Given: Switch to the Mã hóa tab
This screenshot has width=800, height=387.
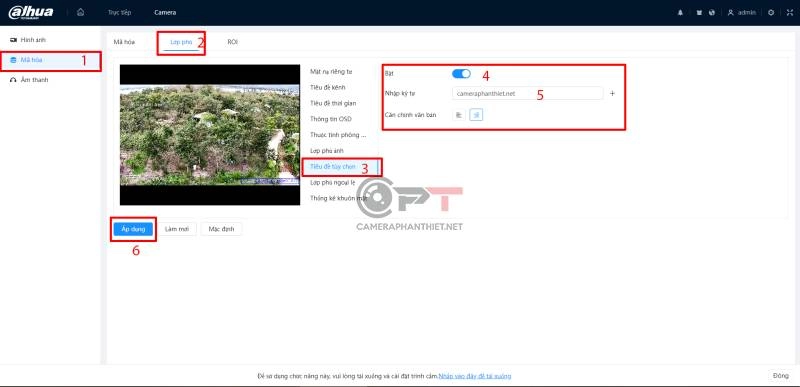Looking at the screenshot, I should pos(124,42).
